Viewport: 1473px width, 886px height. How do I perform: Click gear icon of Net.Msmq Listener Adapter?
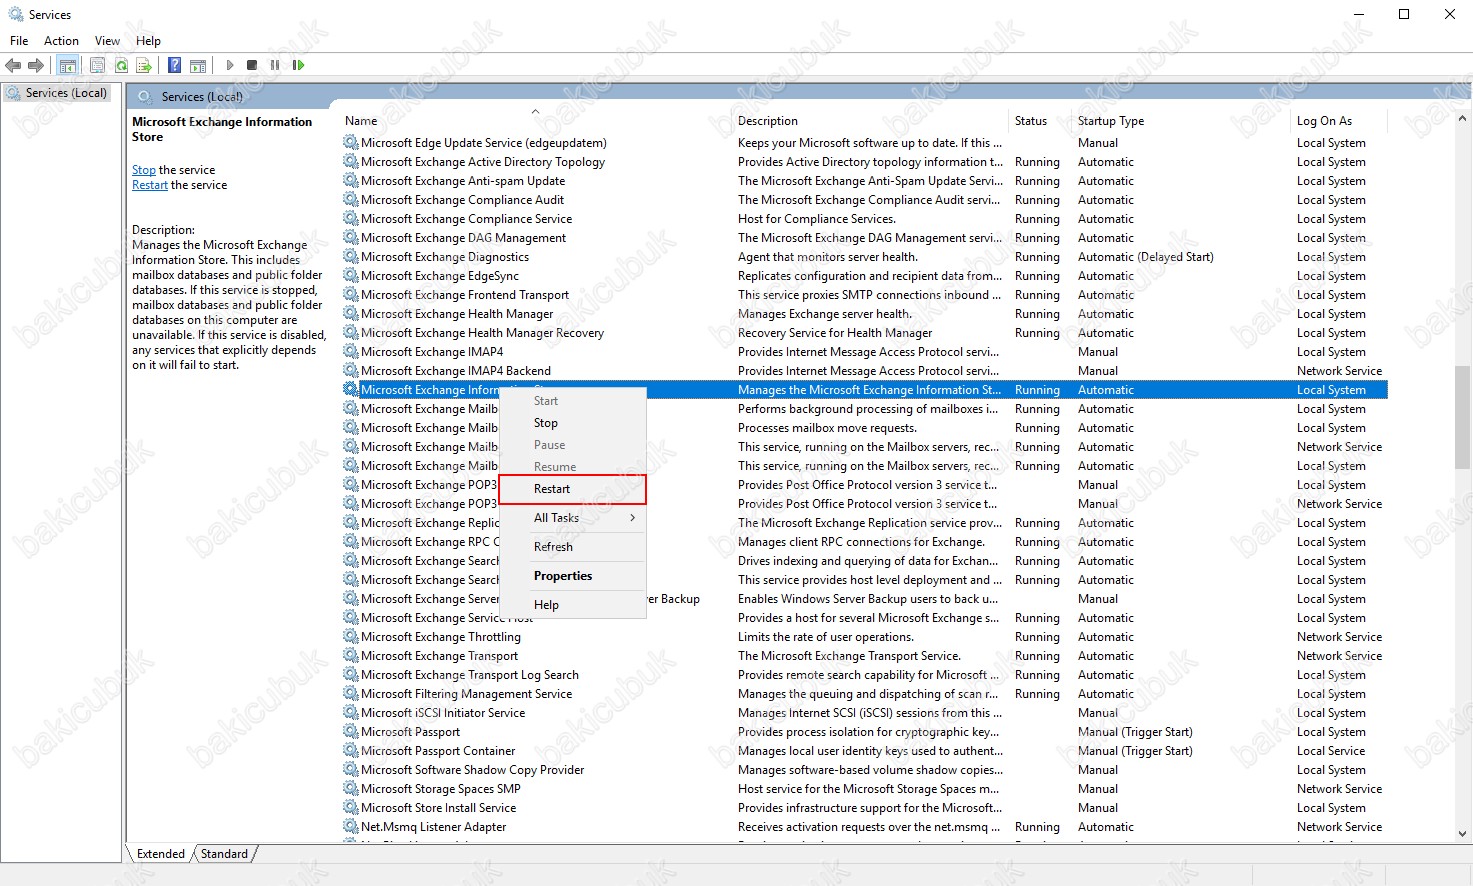click(x=350, y=827)
